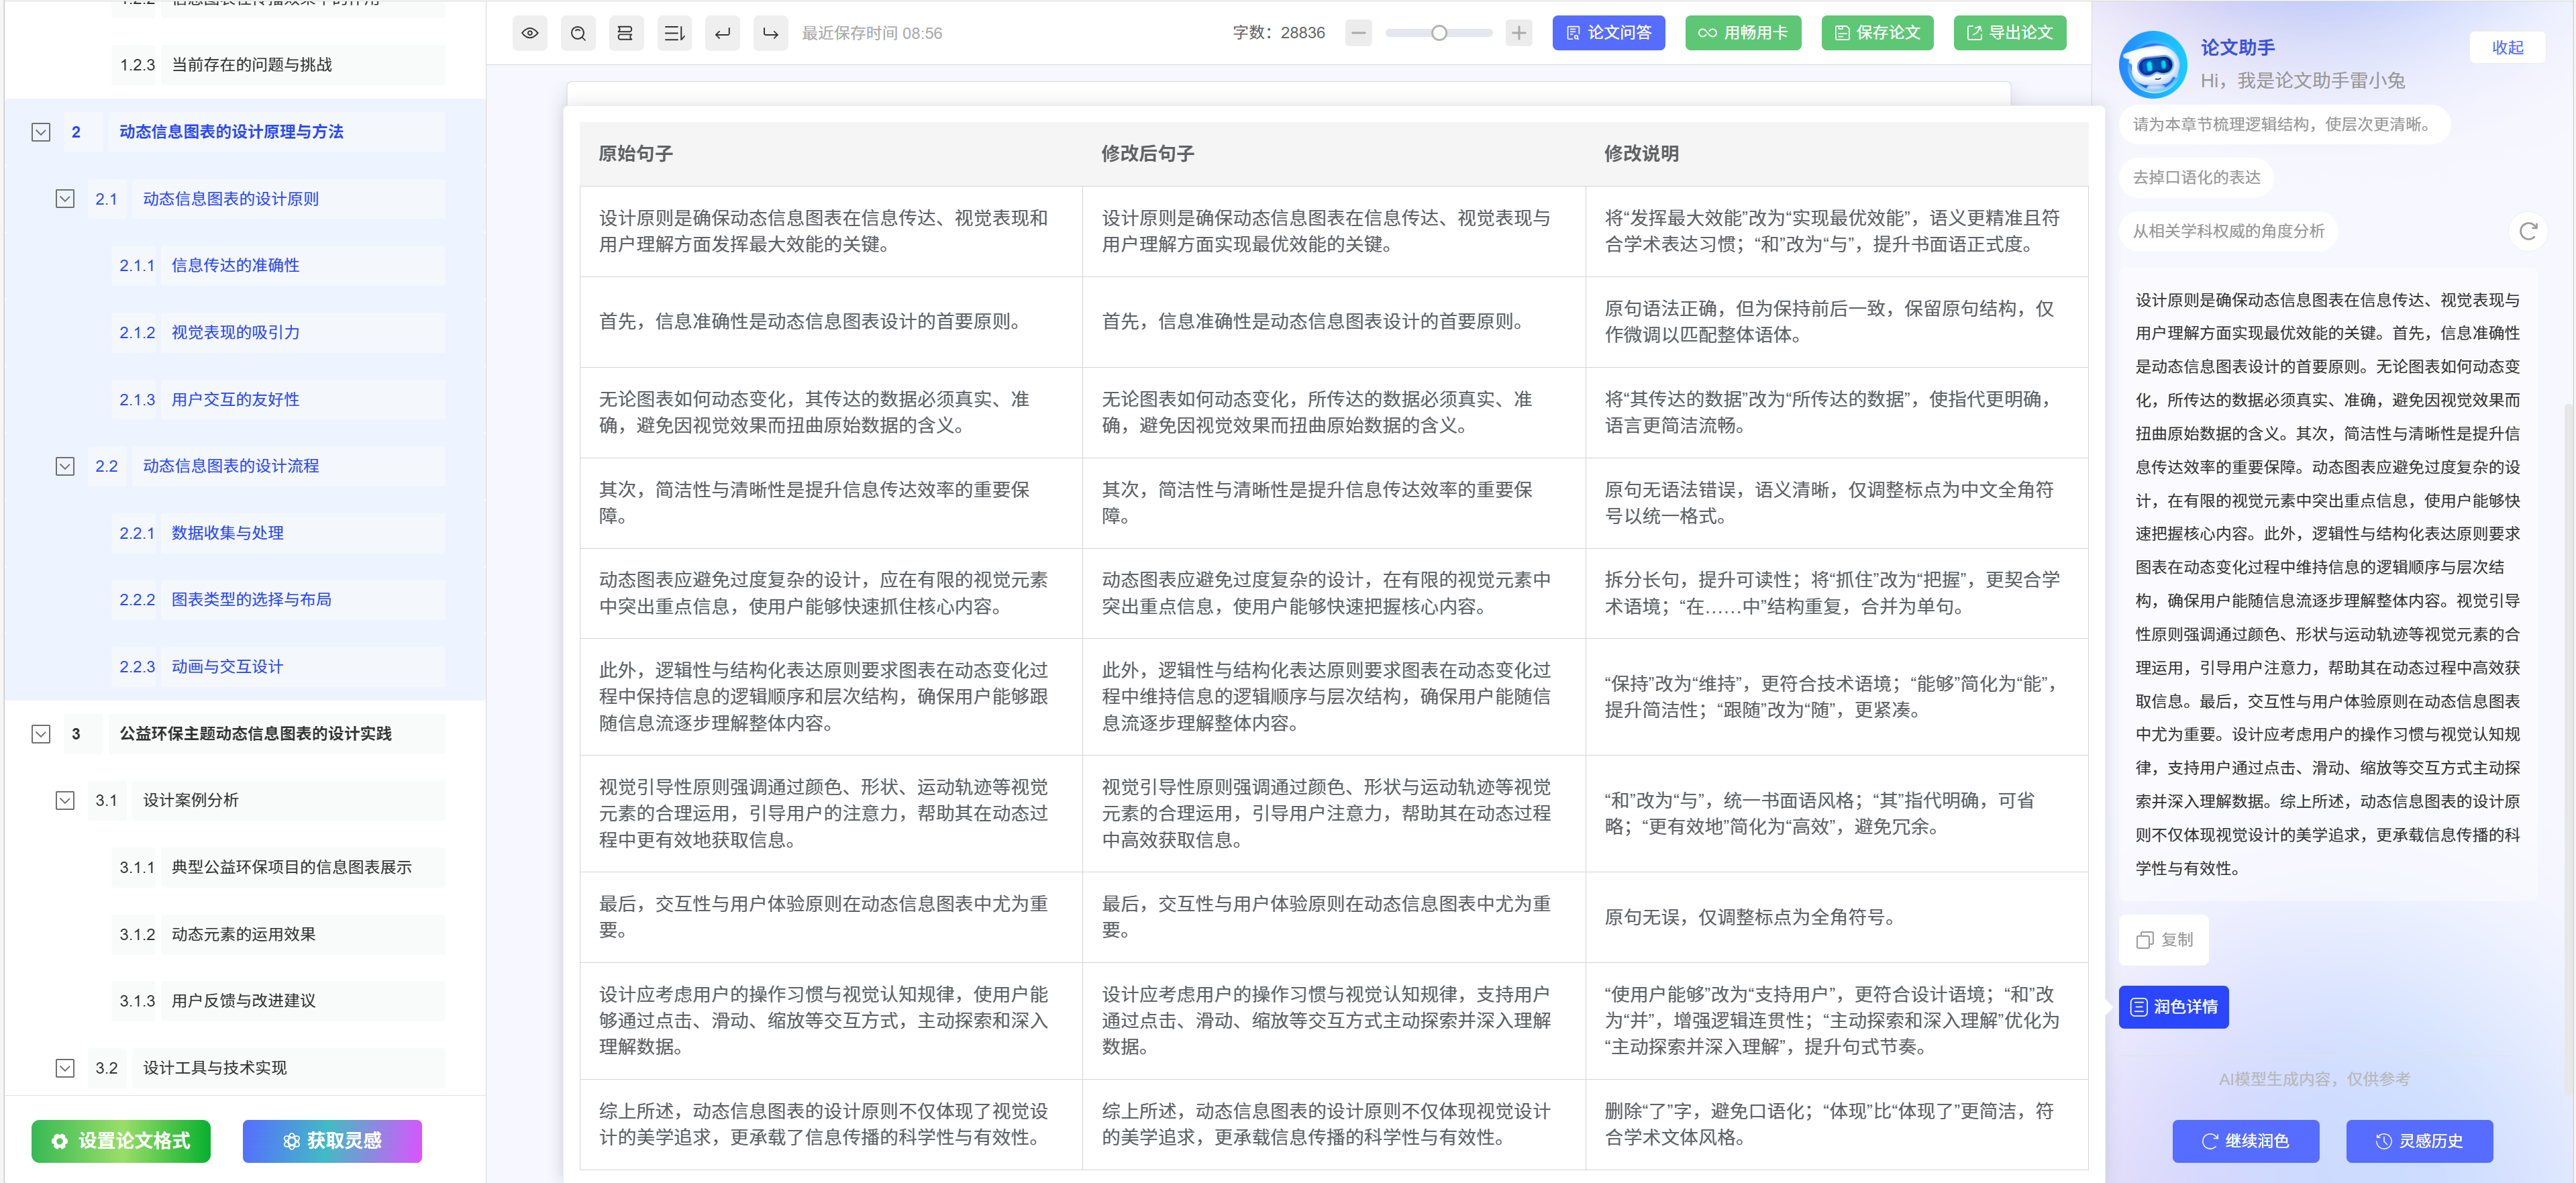2576x1183 pixels.
Task: Toggle chapter 3 outline collapse box
Action: point(41,733)
